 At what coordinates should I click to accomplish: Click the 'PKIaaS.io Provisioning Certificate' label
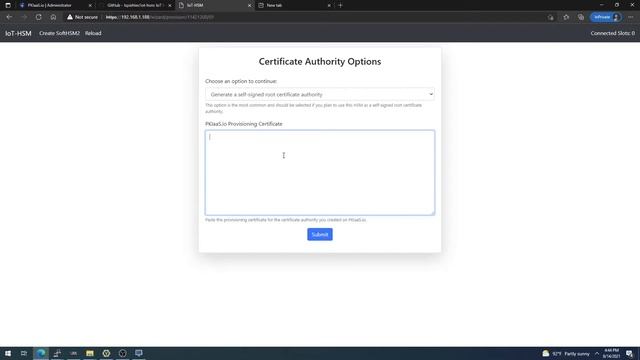244,124
